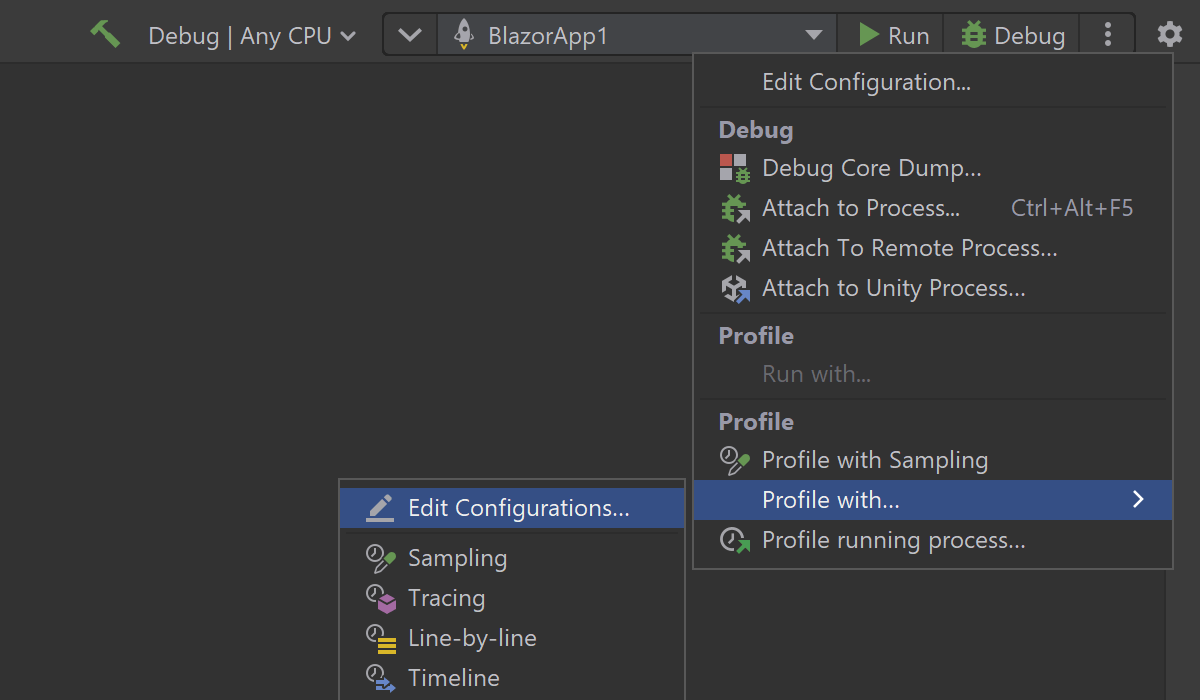The image size is (1200, 700).
Task: Open settings via the gear icon
Action: 1169,35
